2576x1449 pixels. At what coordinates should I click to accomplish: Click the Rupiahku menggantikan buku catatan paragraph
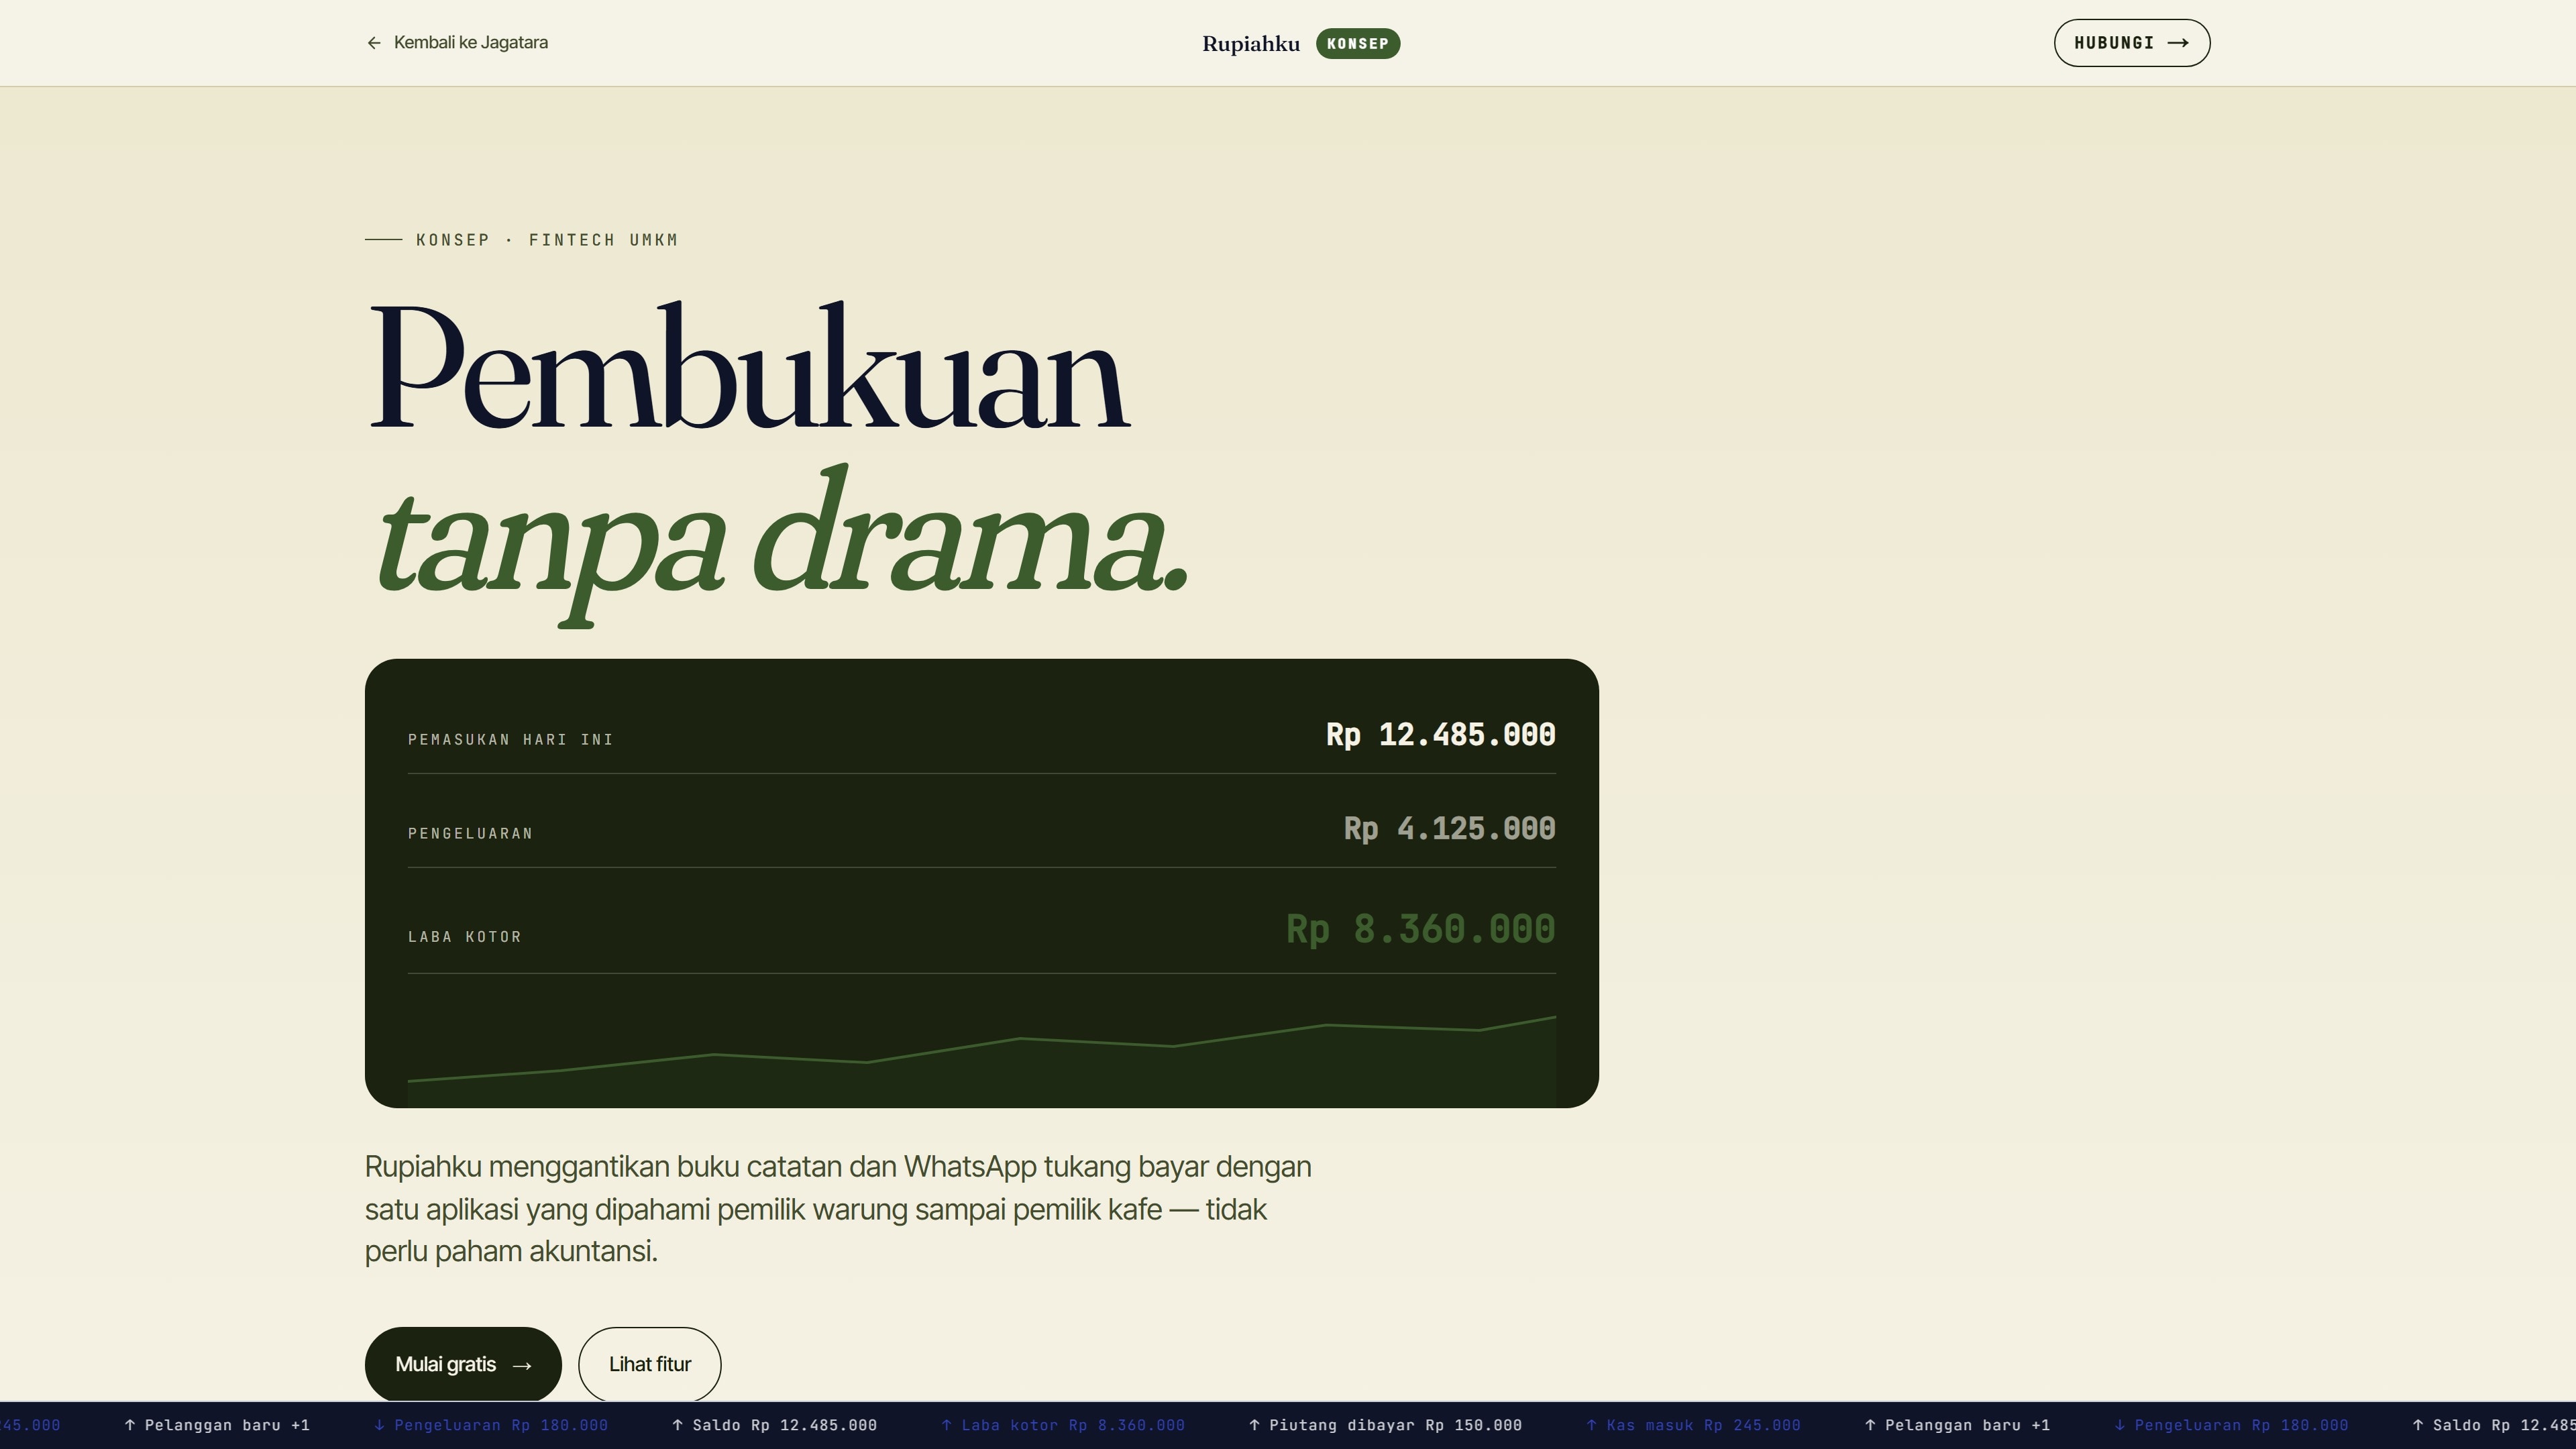click(838, 1209)
